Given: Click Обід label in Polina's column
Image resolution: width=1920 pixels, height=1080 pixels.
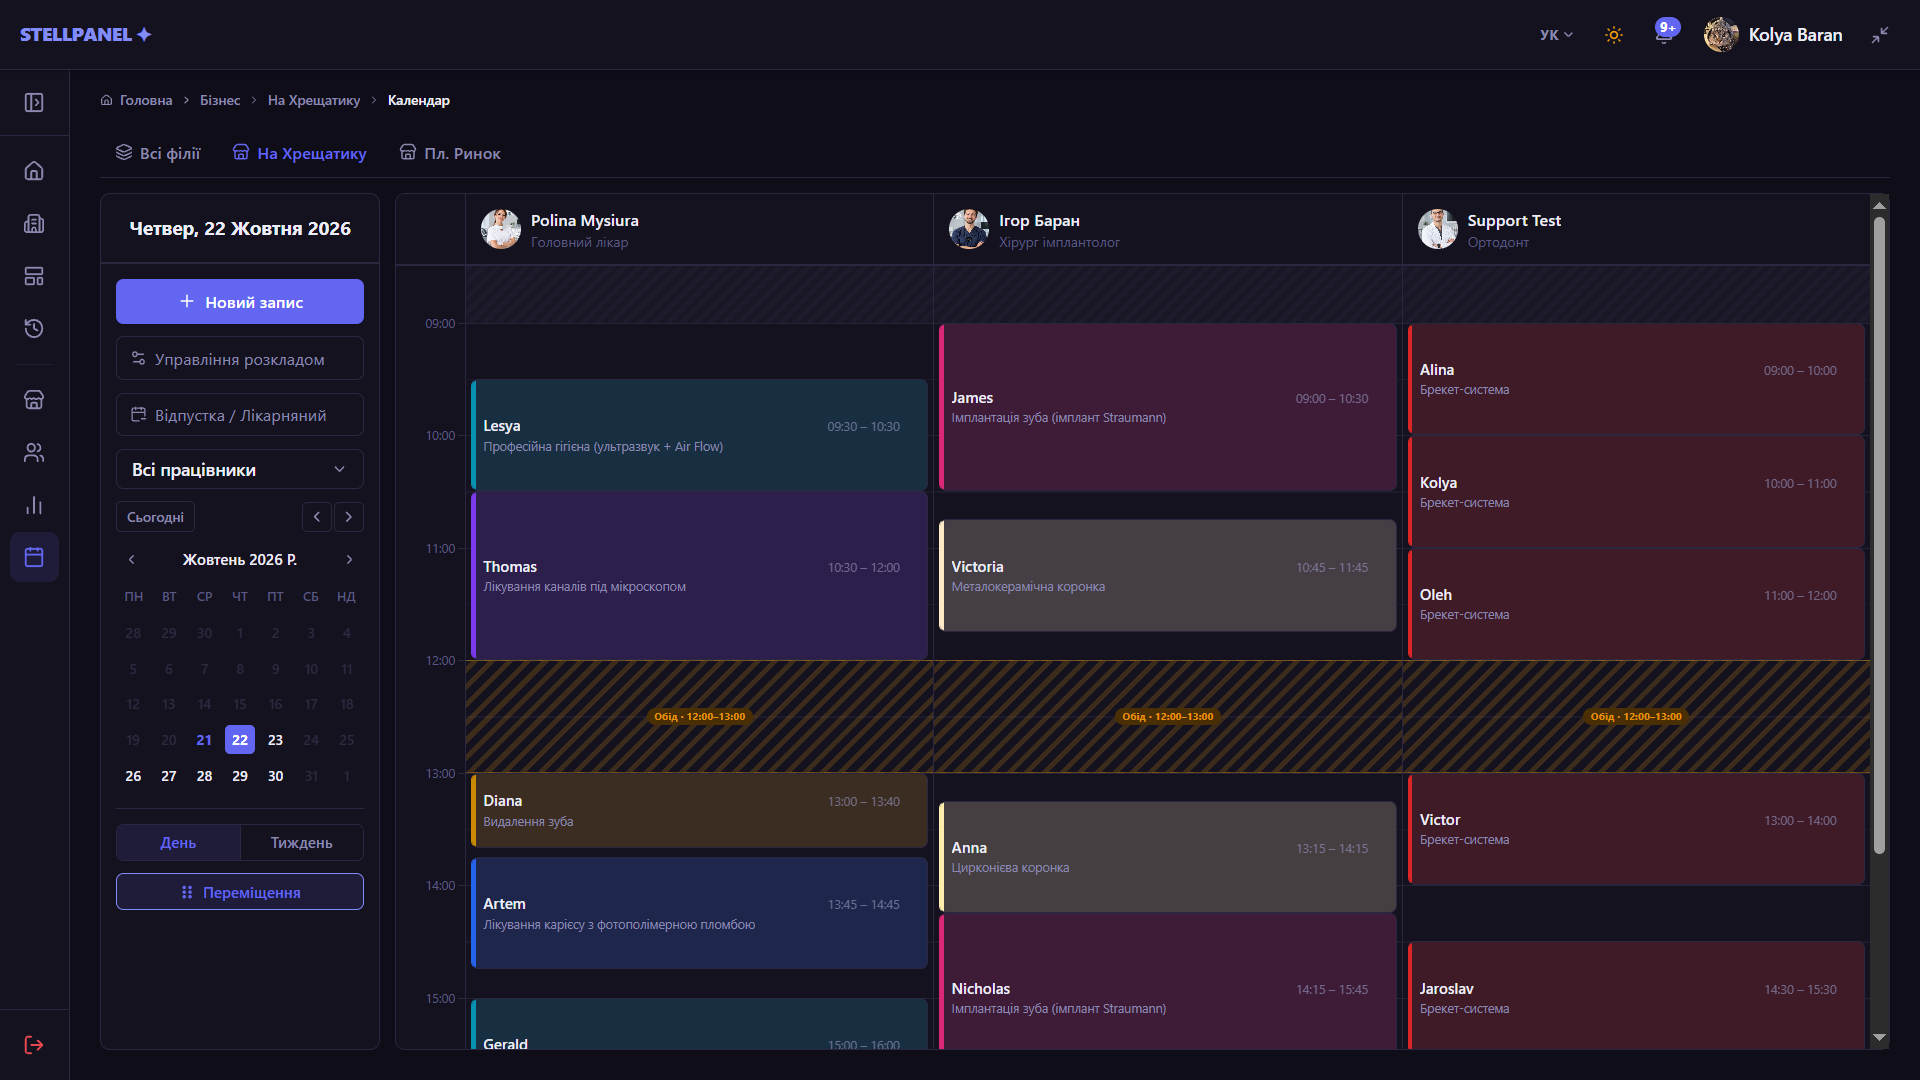Looking at the screenshot, I should point(699,717).
